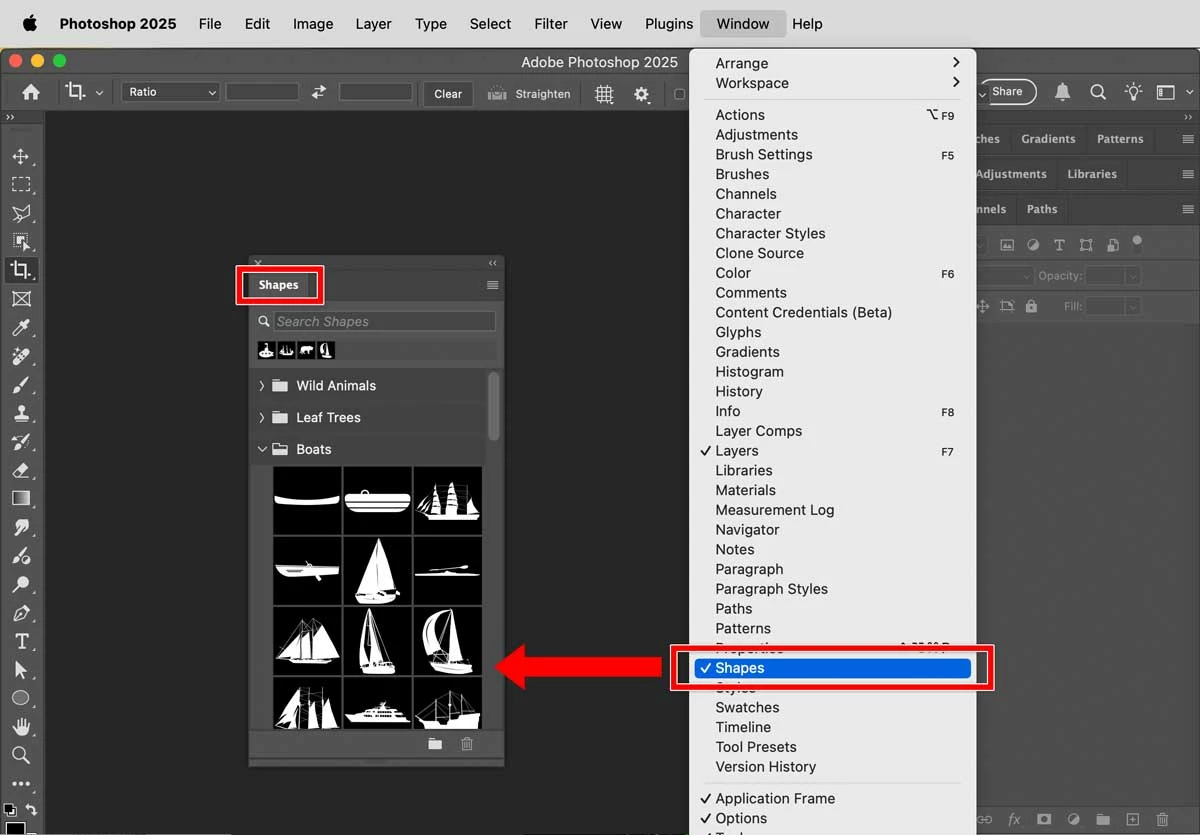Open the Apple menu
1200x835 pixels.
29,23
